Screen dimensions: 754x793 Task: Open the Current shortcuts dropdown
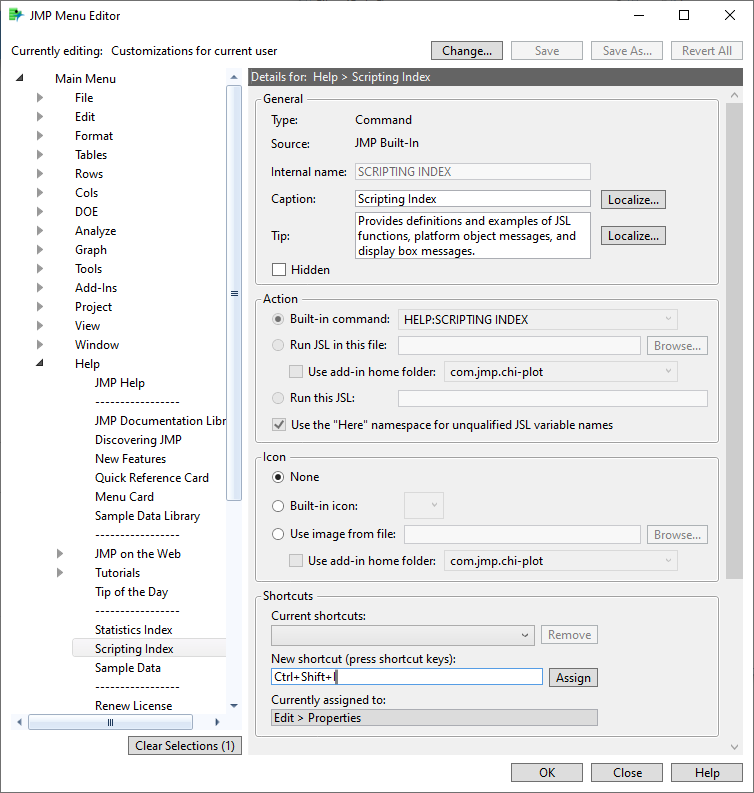click(x=403, y=635)
